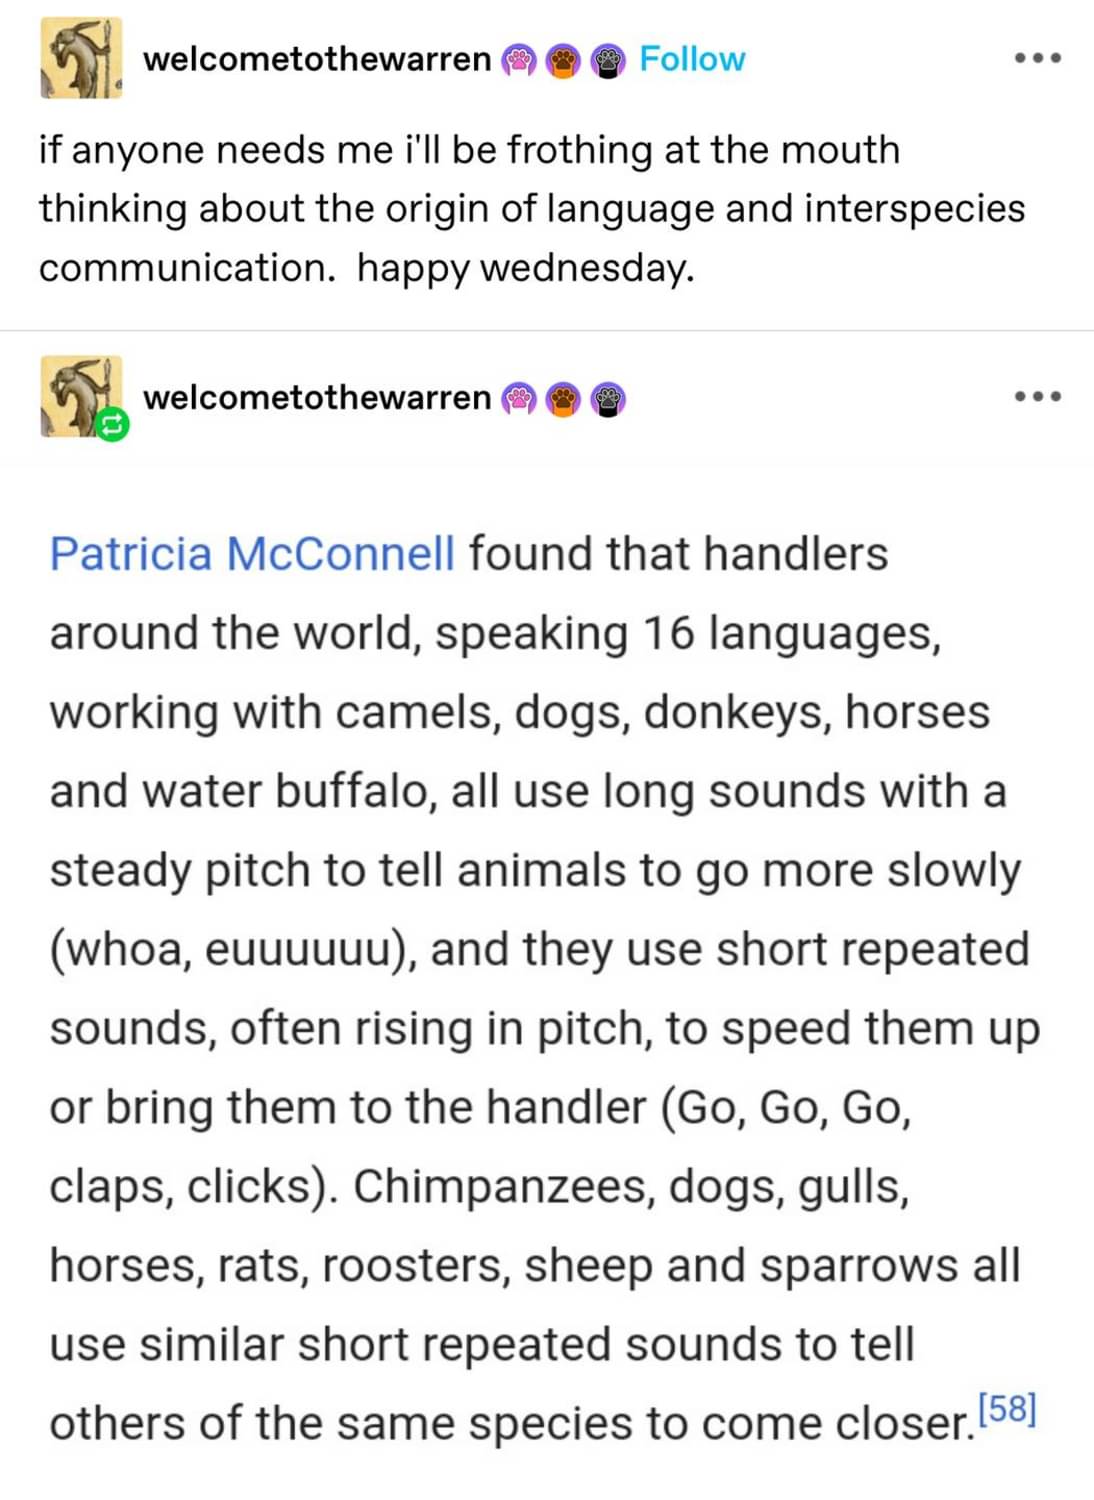Click the top post's rabbit avatar
This screenshot has width=1094, height=1500.
[x=80, y=58]
